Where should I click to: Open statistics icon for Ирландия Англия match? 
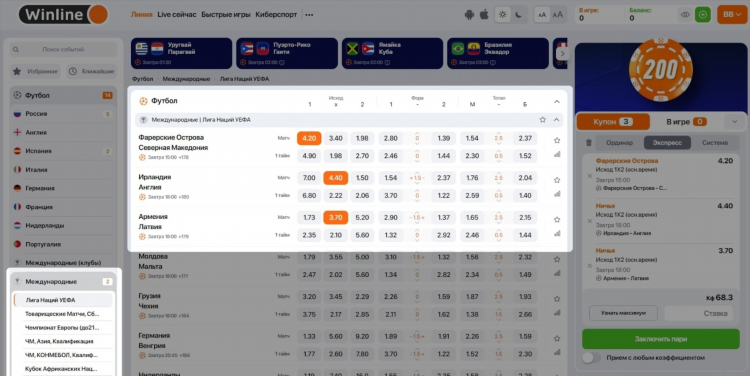click(x=557, y=194)
